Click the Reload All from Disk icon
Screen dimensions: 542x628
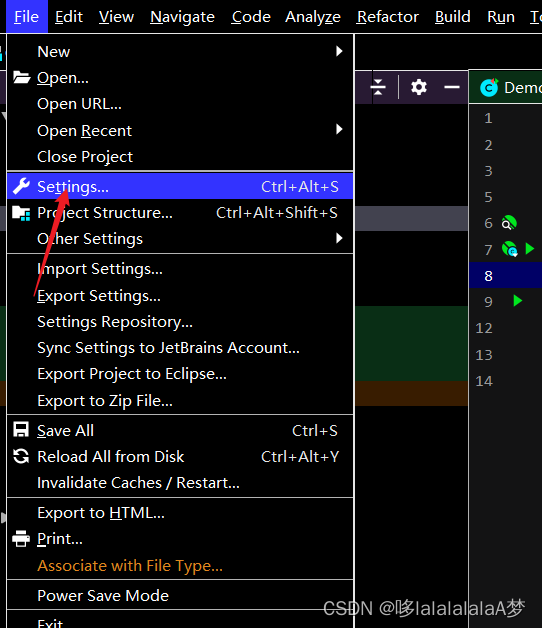click(21, 456)
